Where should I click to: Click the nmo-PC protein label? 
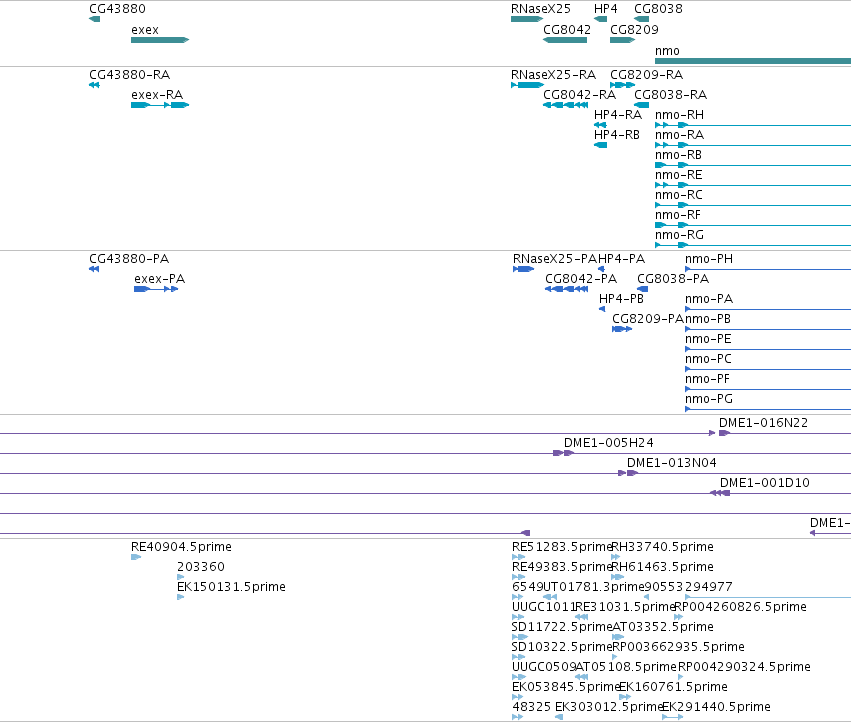pyautogui.click(x=708, y=359)
